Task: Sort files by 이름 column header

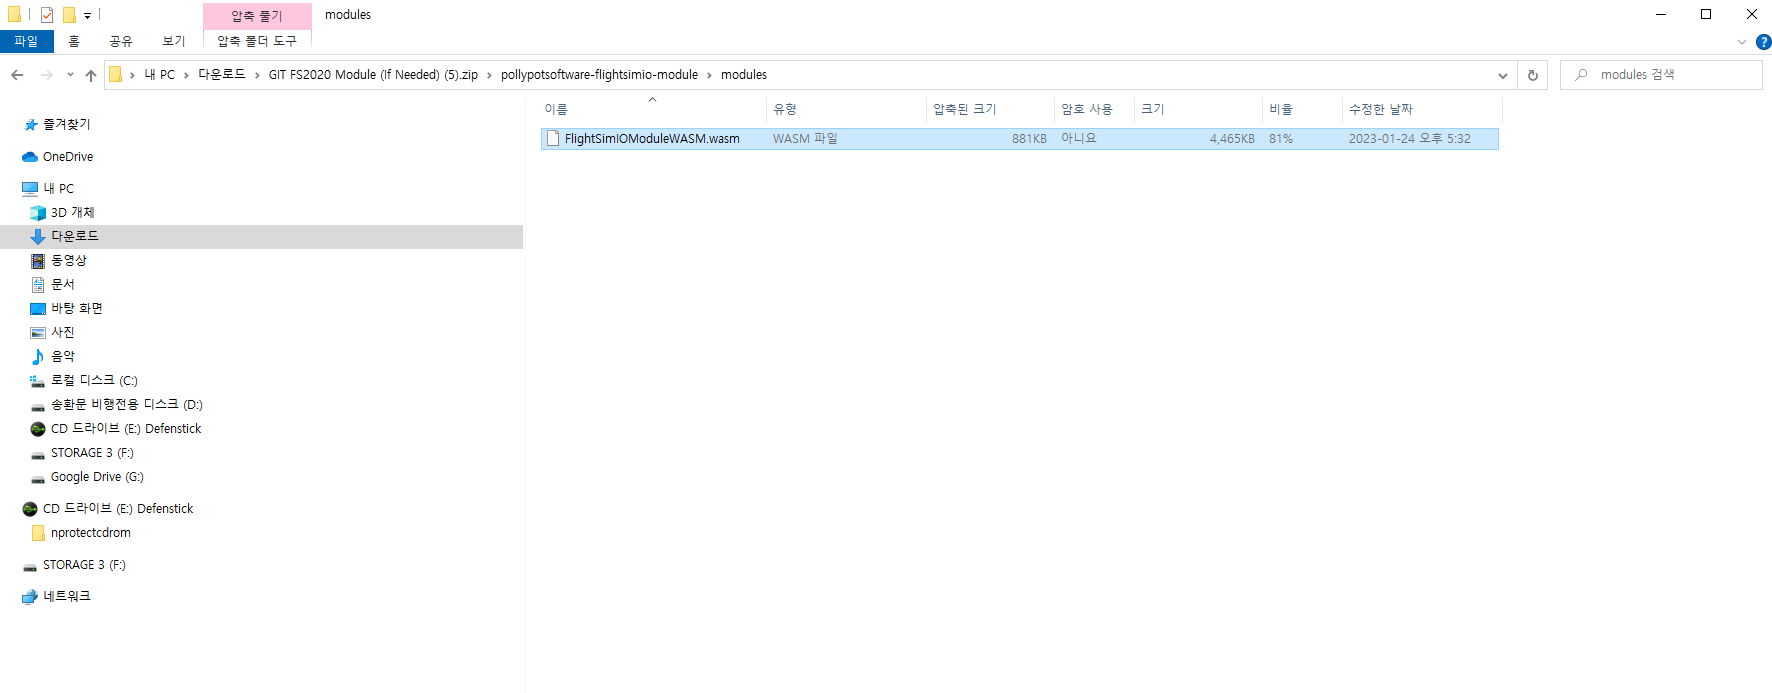Action: click(556, 109)
